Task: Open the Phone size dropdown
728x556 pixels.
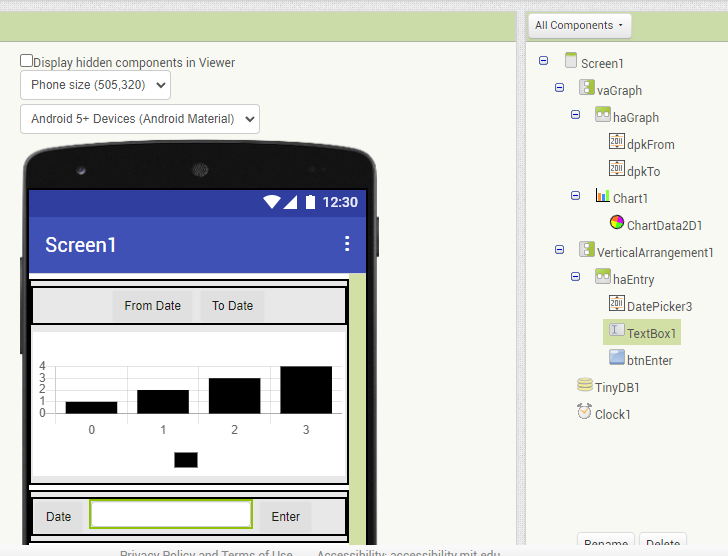Action: [95, 85]
